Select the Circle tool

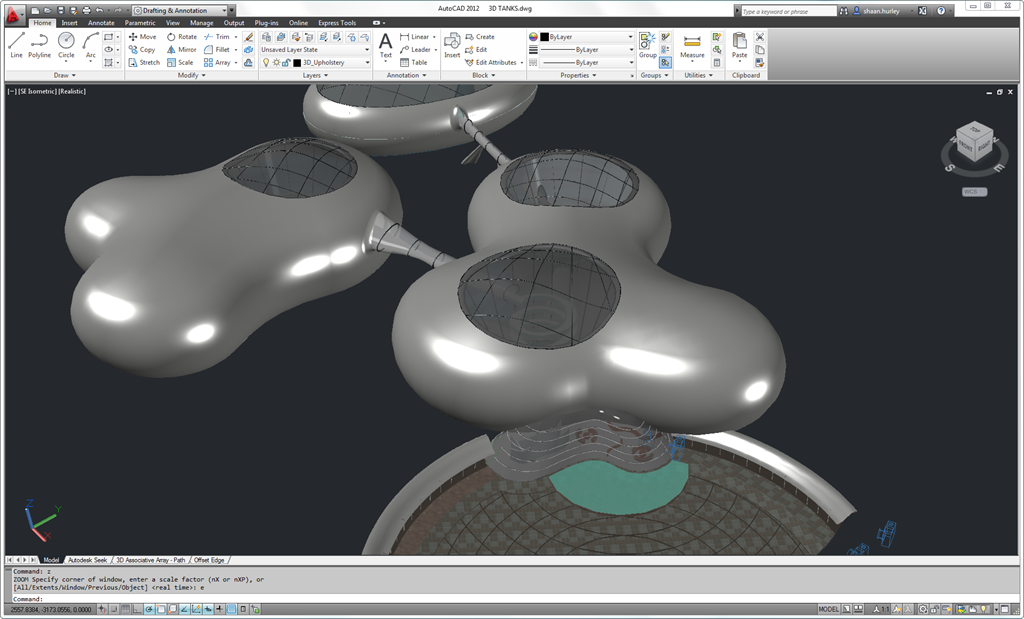tap(65, 44)
